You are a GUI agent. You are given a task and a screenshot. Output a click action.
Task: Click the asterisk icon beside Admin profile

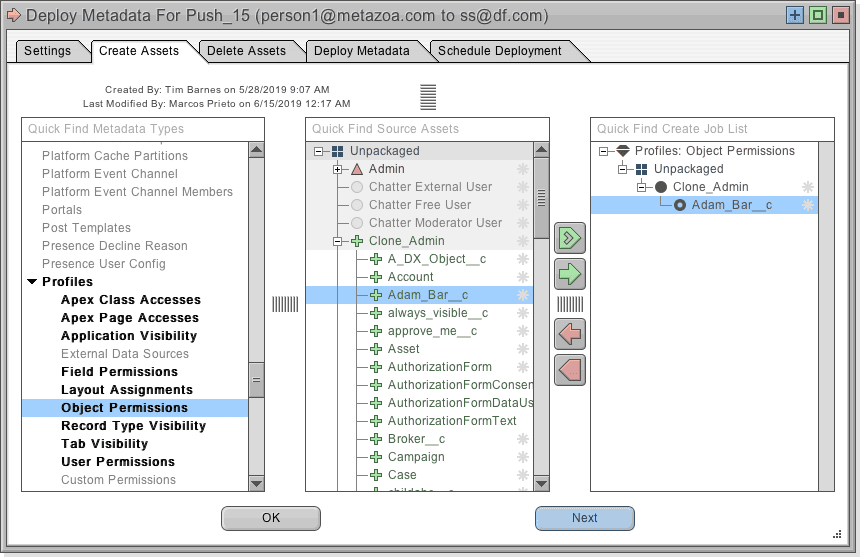[x=523, y=169]
